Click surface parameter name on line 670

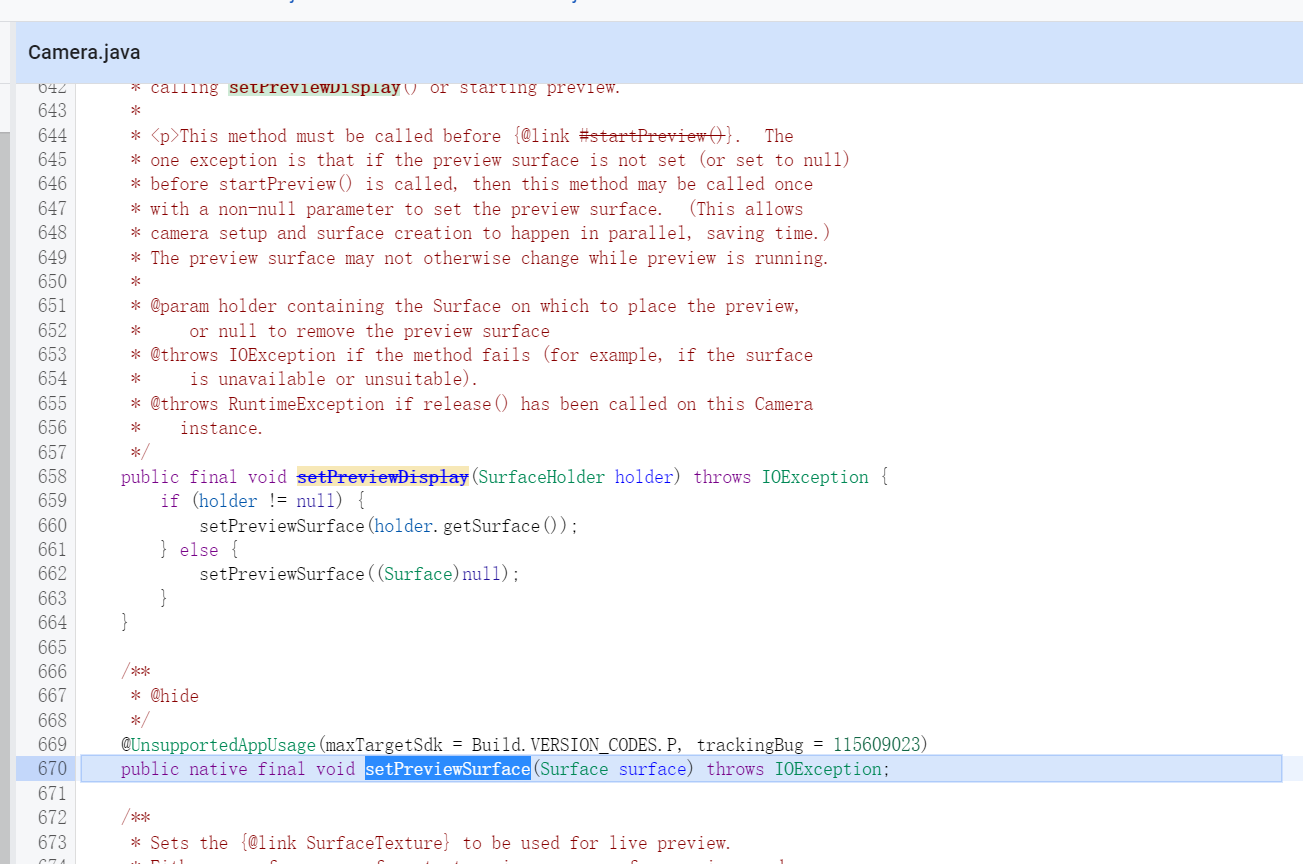pos(652,769)
